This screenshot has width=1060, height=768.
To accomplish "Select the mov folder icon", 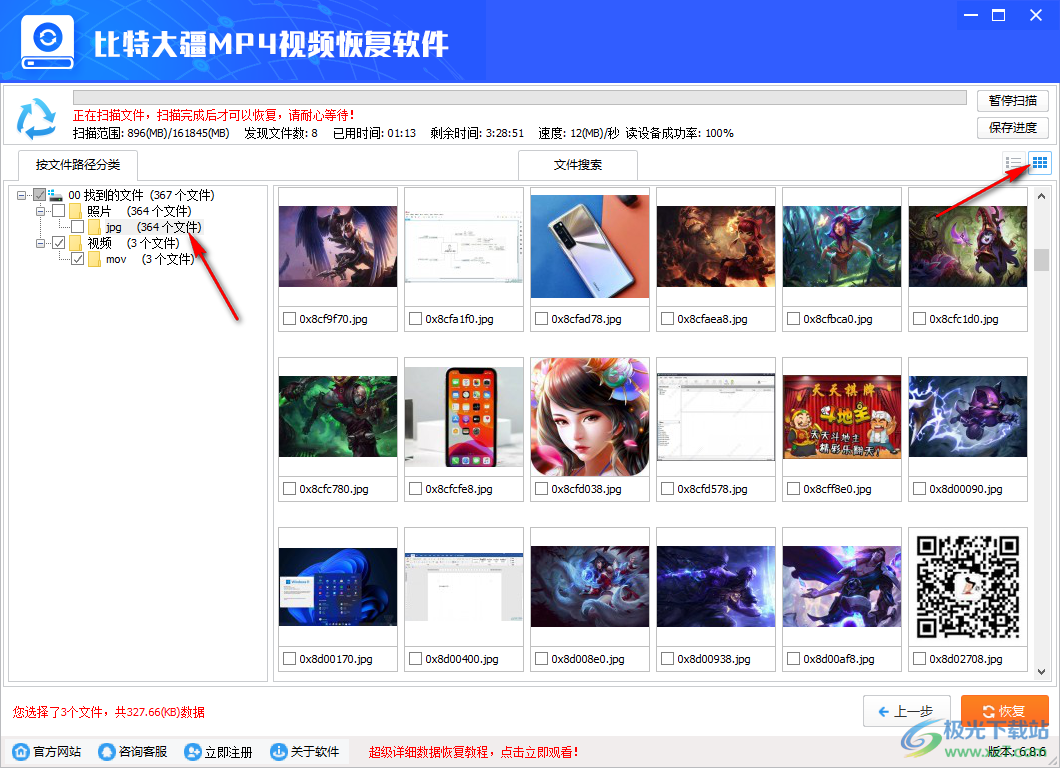I will (95, 260).
